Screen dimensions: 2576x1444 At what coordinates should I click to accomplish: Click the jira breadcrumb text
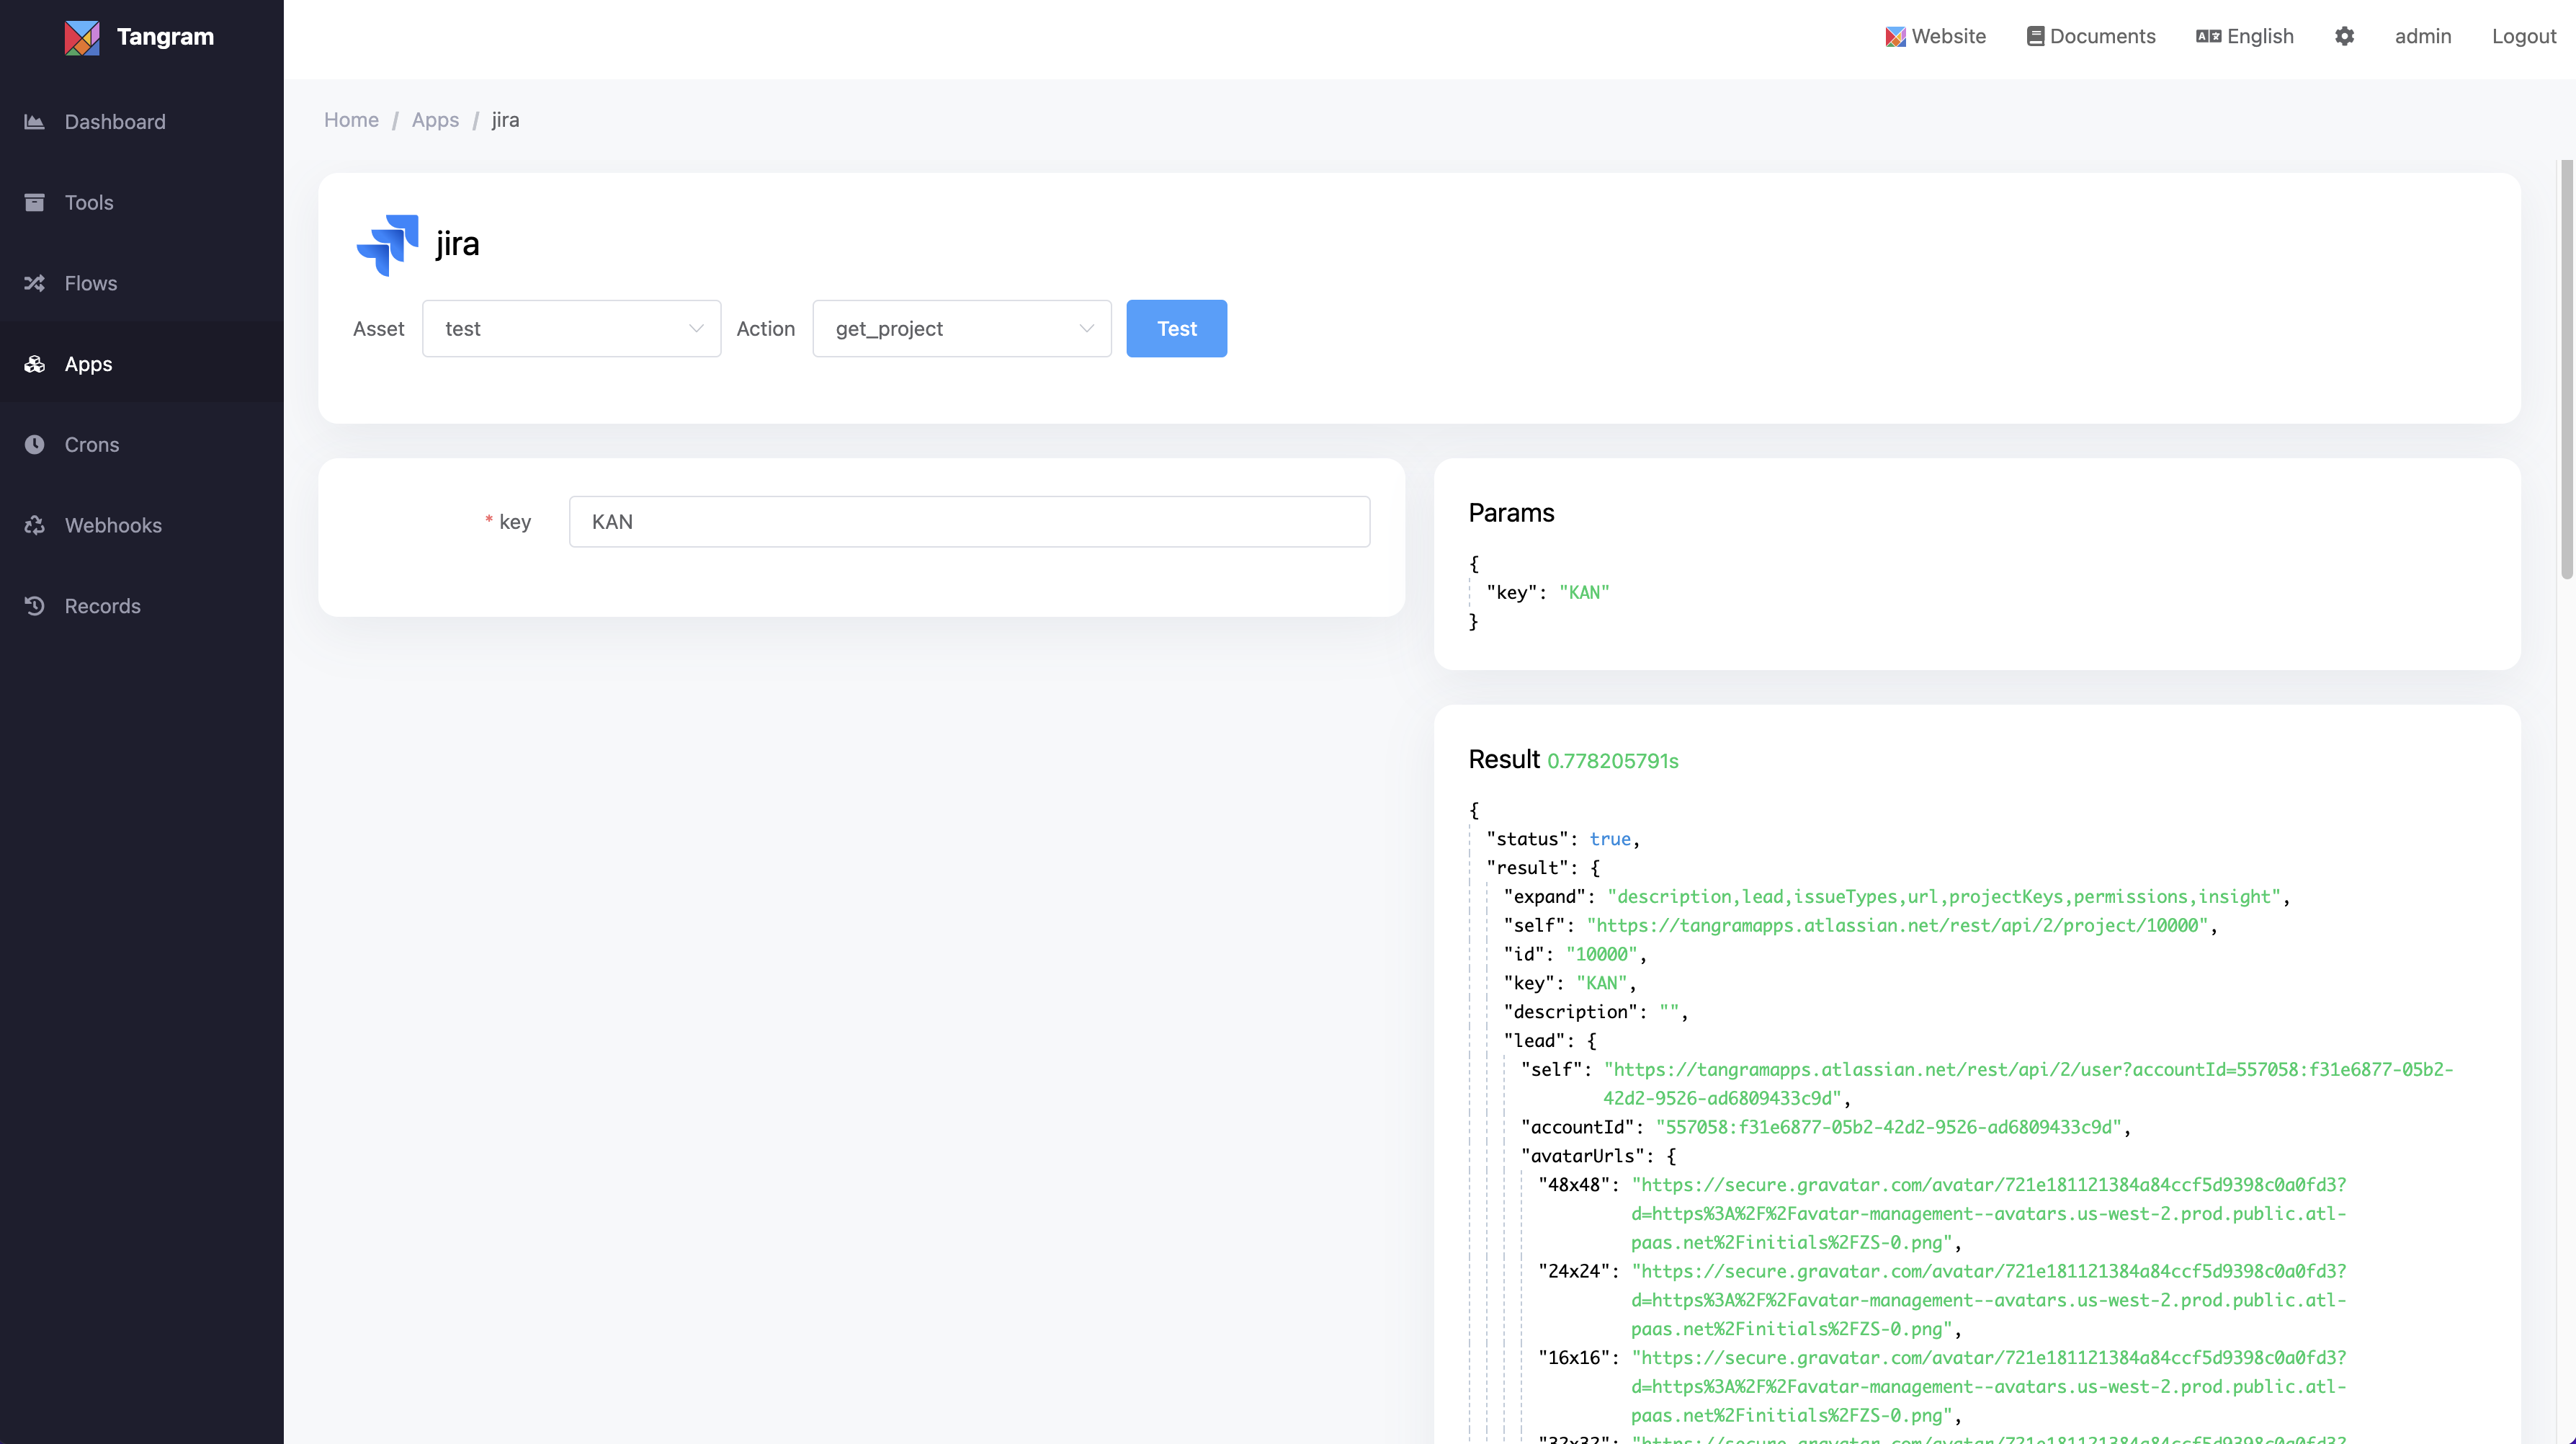point(505,120)
